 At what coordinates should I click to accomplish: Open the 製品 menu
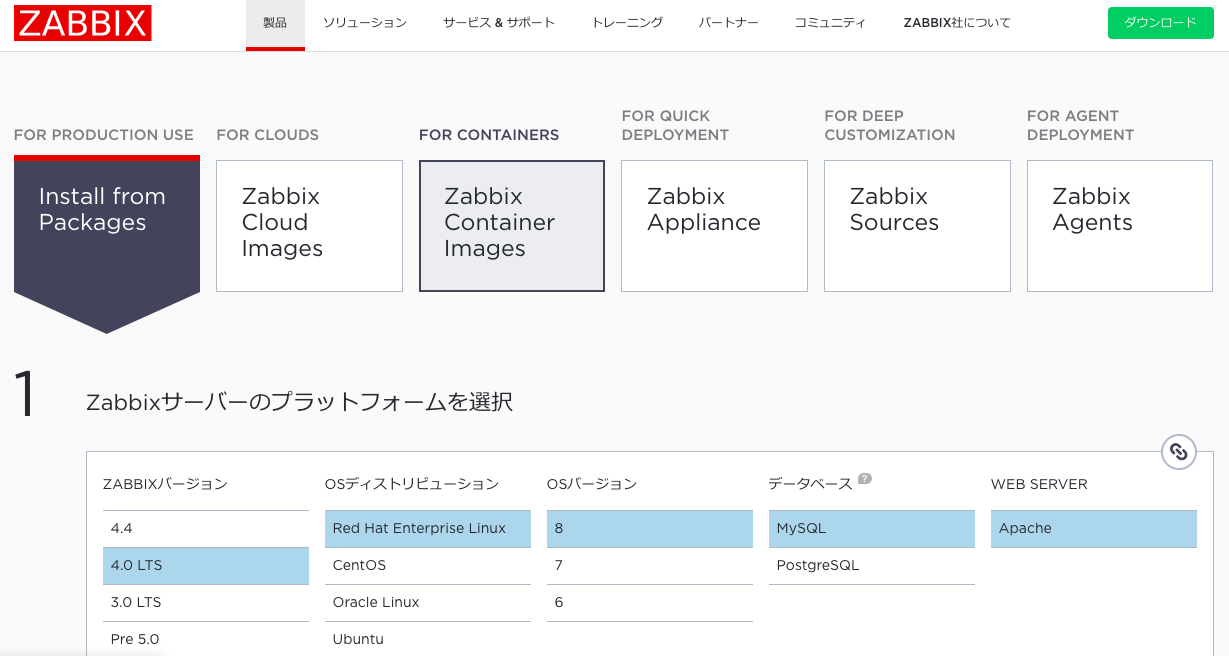[275, 23]
